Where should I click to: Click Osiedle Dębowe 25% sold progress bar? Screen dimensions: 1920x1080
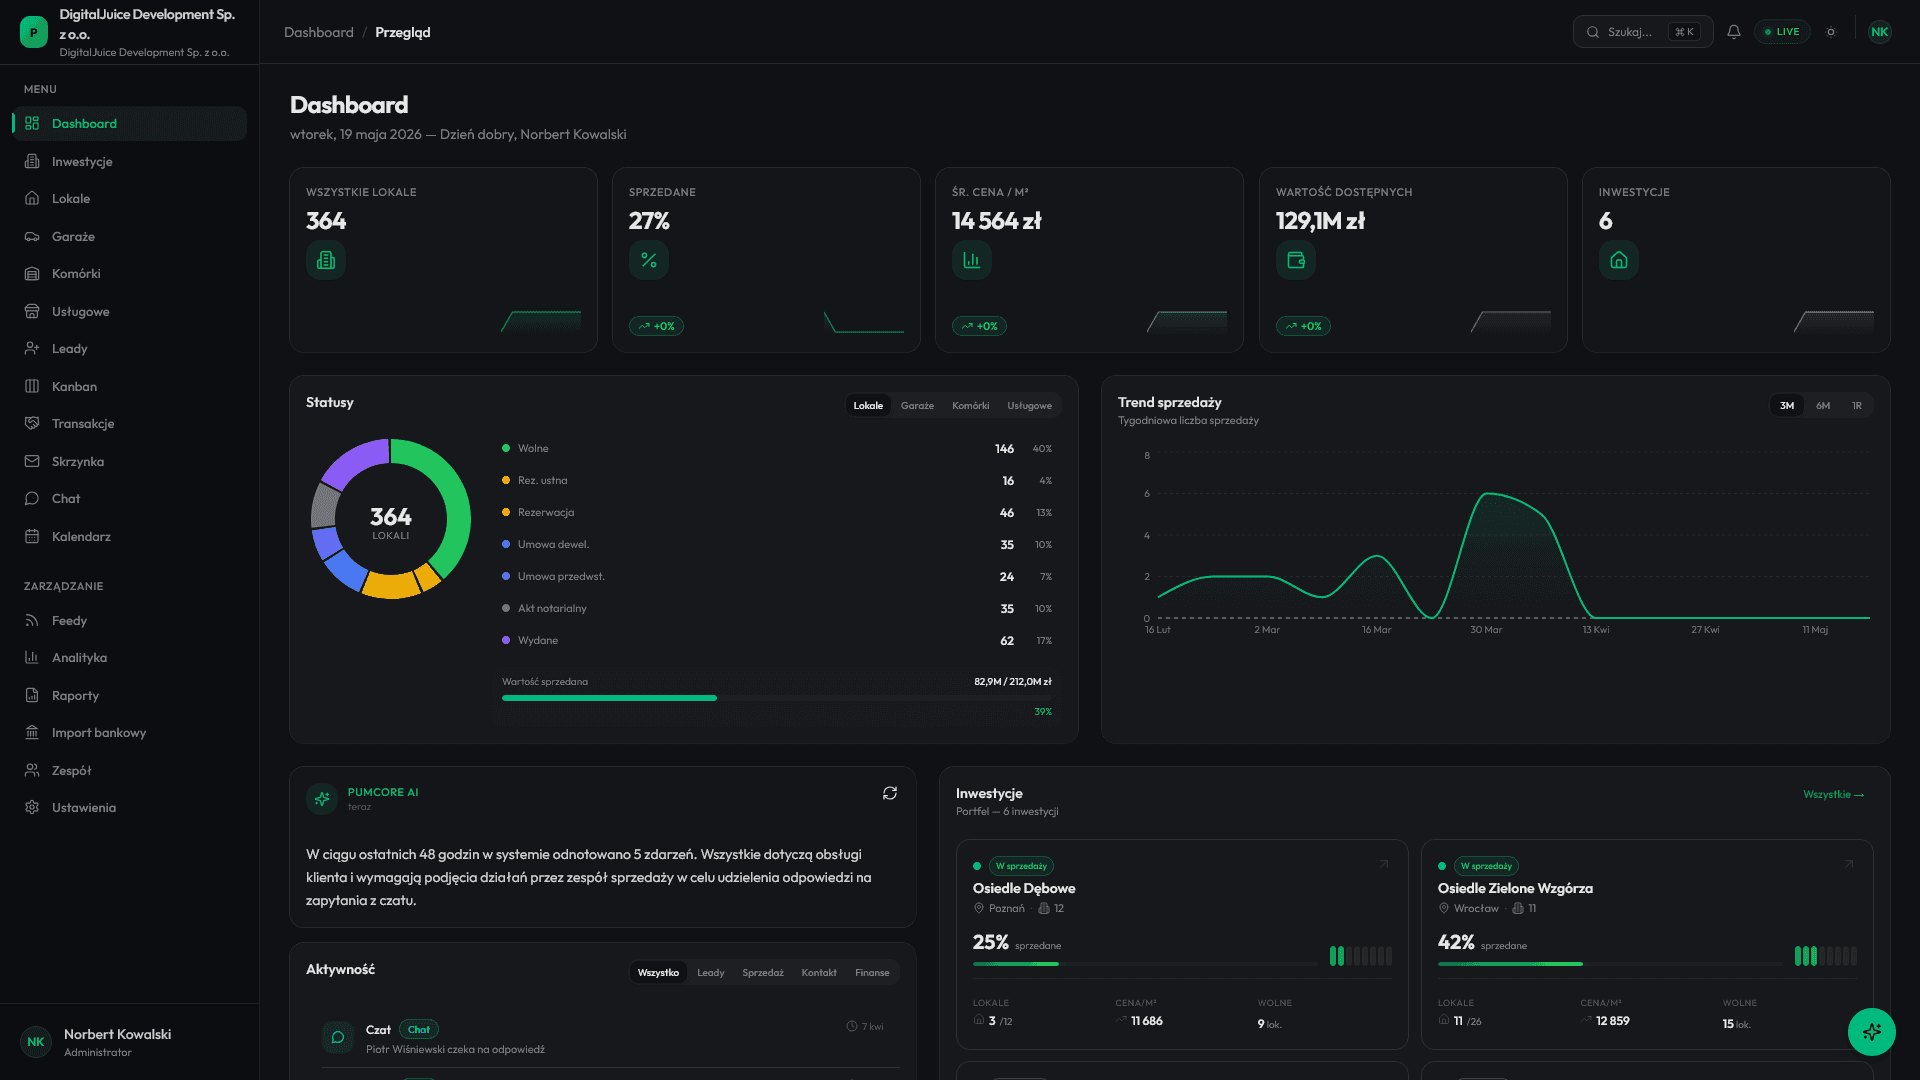click(x=1144, y=964)
